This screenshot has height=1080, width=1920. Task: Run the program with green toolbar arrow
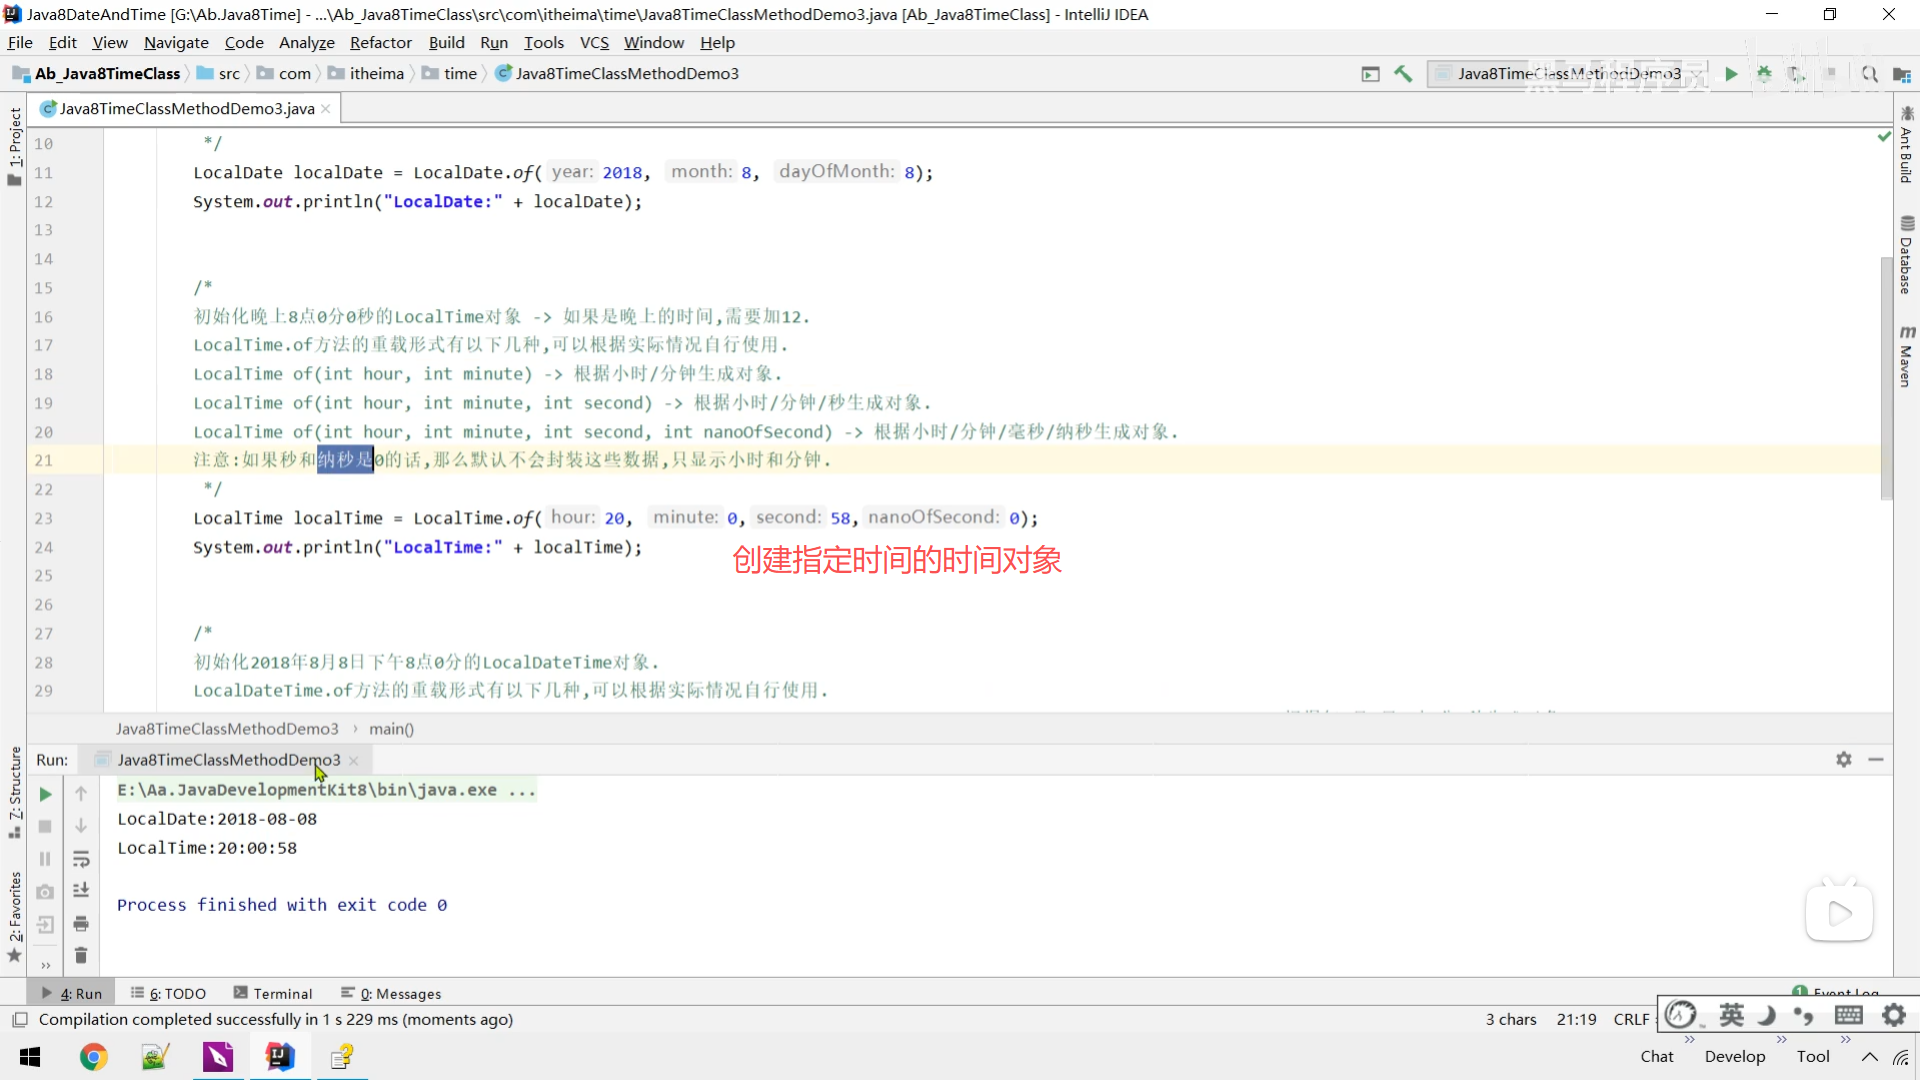tap(1731, 74)
